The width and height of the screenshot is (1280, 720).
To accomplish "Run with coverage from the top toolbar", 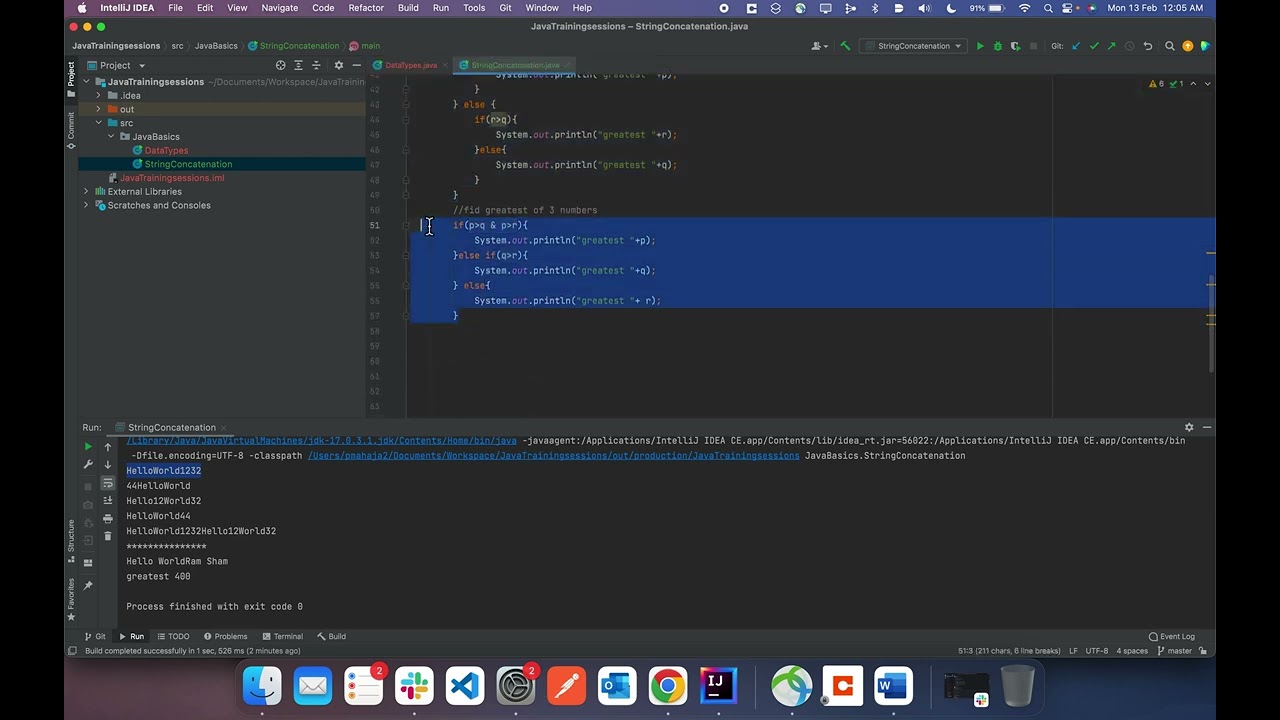I will (1014, 46).
